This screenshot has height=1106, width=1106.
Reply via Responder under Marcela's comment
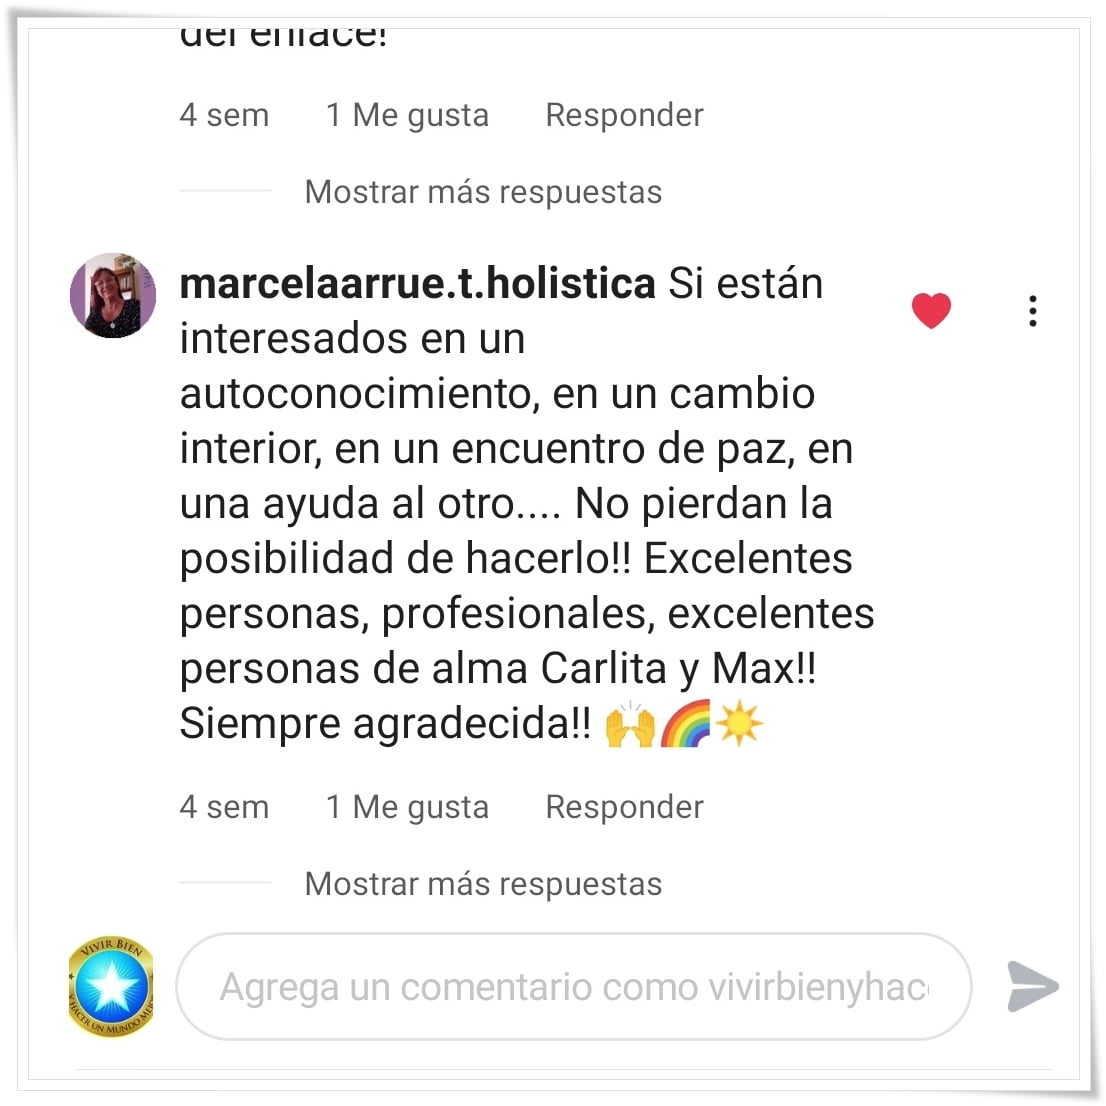(624, 807)
